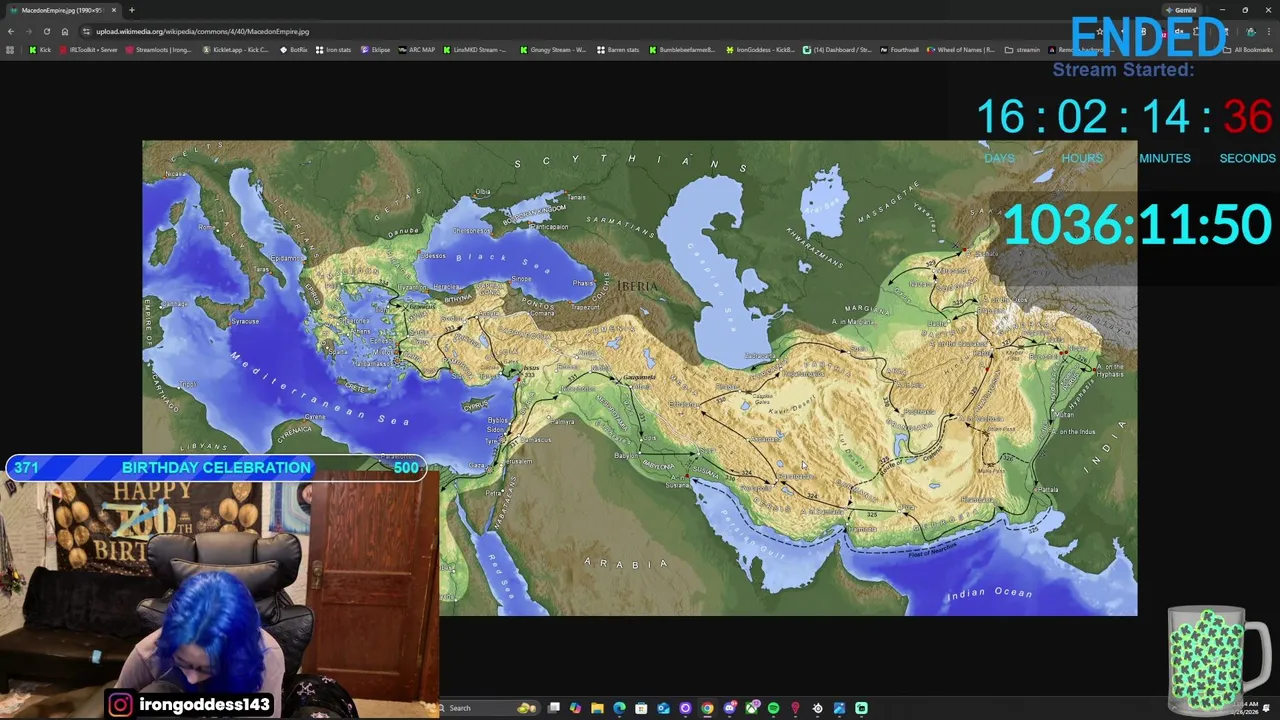
Task: Switch to Google Chrome in the taskbar
Action: 707,708
